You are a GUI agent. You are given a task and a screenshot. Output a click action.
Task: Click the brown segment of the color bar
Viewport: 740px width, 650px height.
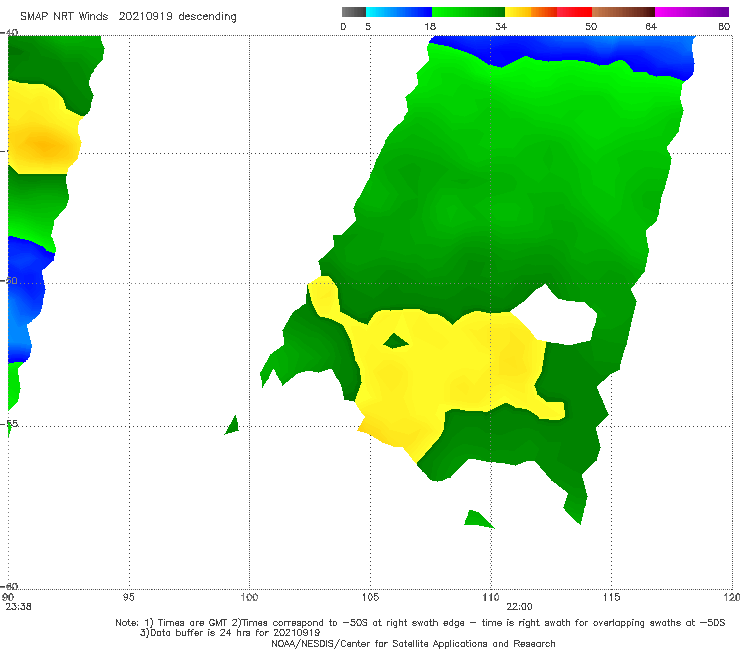tap(623, 12)
